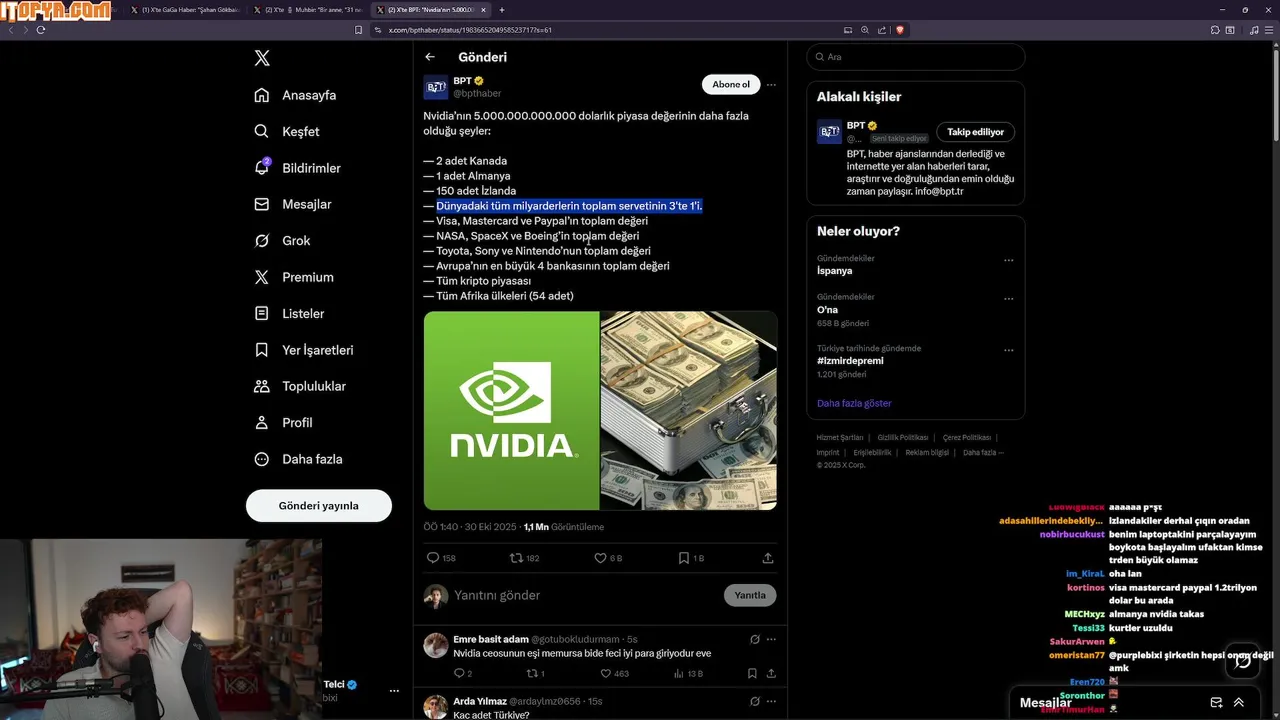Viewport: 1280px width, 720px height.
Task: Click Daha fazla göster link
Action: coord(854,403)
